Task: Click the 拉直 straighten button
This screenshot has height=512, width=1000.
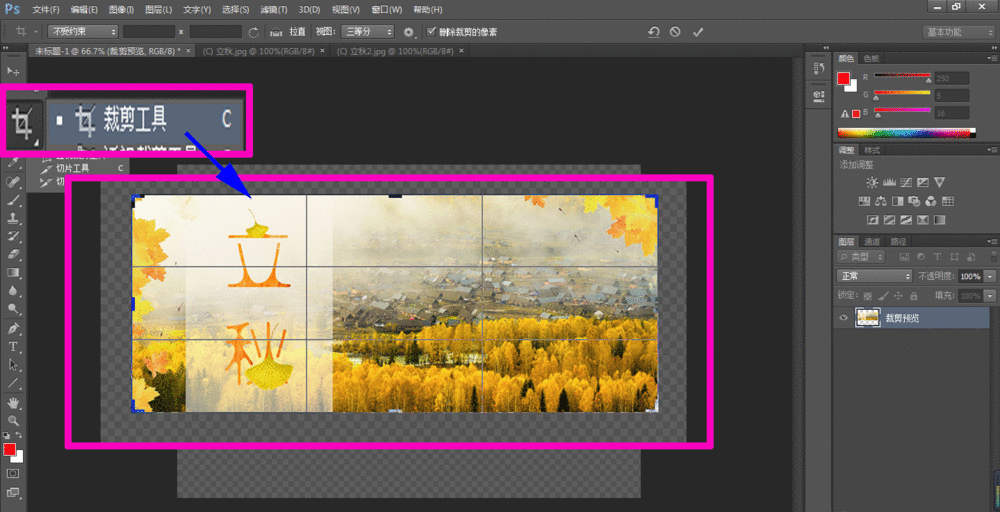Action: tap(292, 32)
